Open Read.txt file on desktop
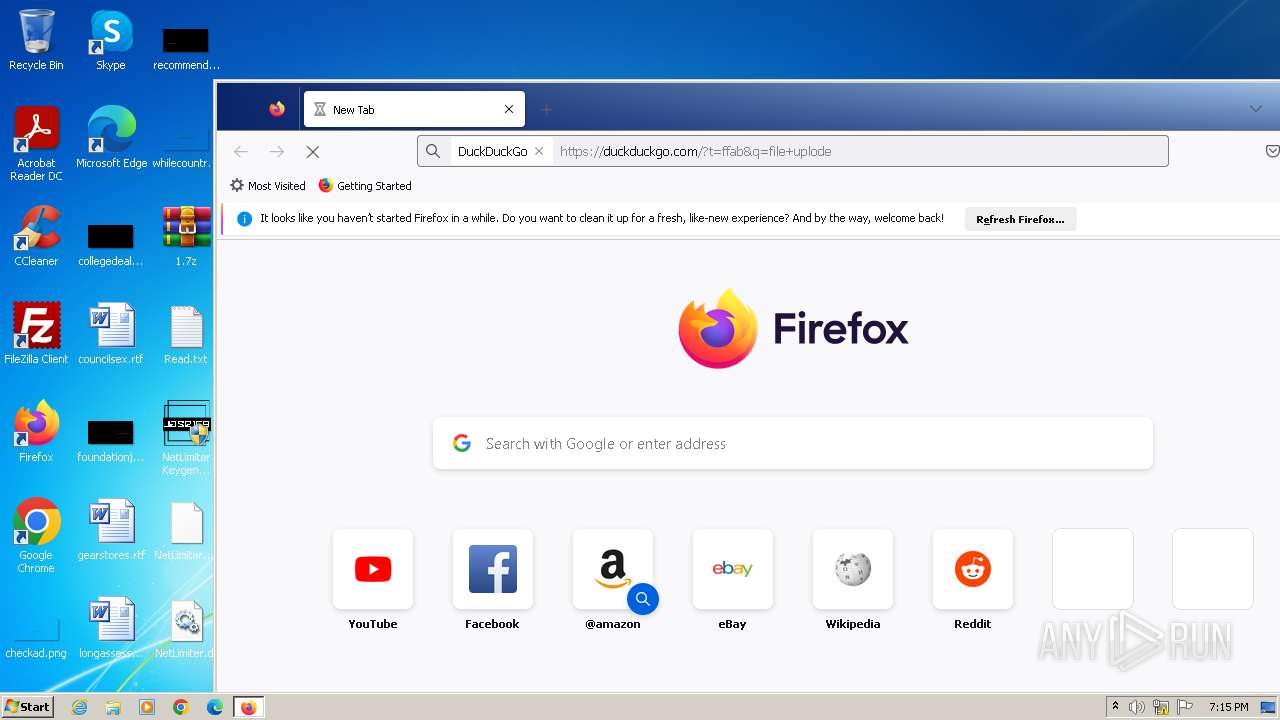The height and width of the screenshot is (720, 1280). pyautogui.click(x=186, y=334)
